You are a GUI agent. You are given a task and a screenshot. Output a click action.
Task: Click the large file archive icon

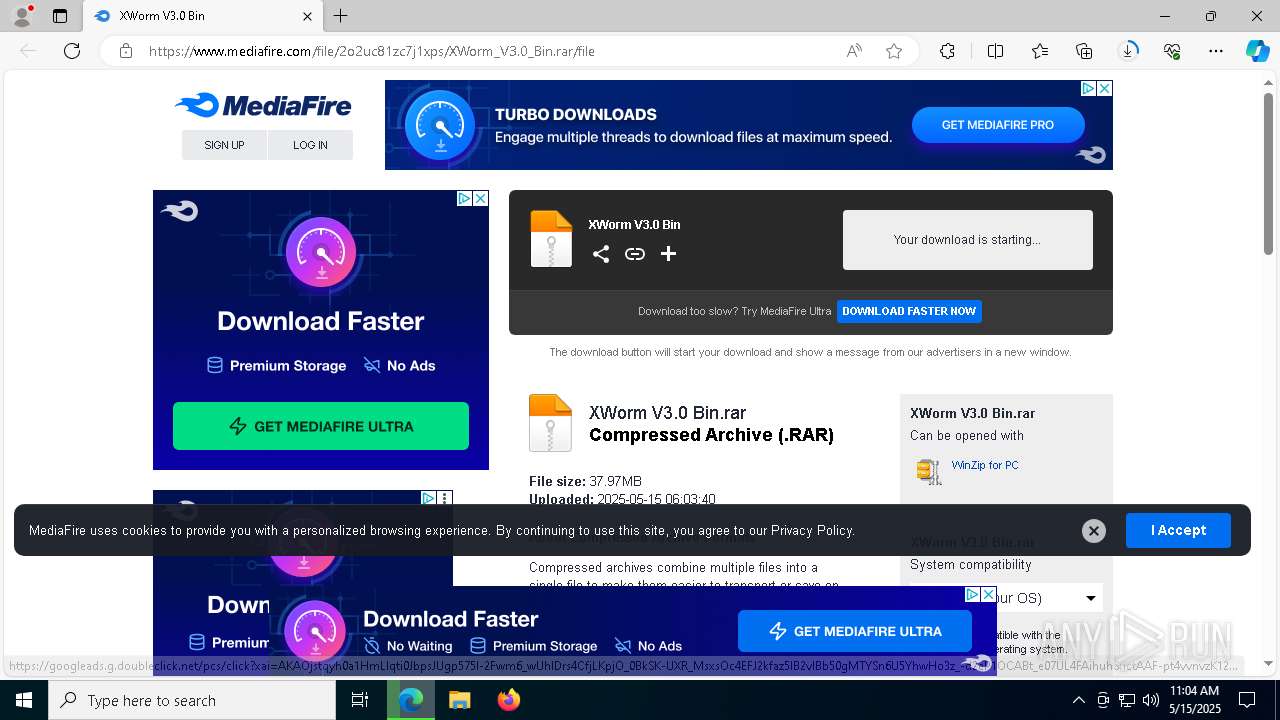point(550,423)
